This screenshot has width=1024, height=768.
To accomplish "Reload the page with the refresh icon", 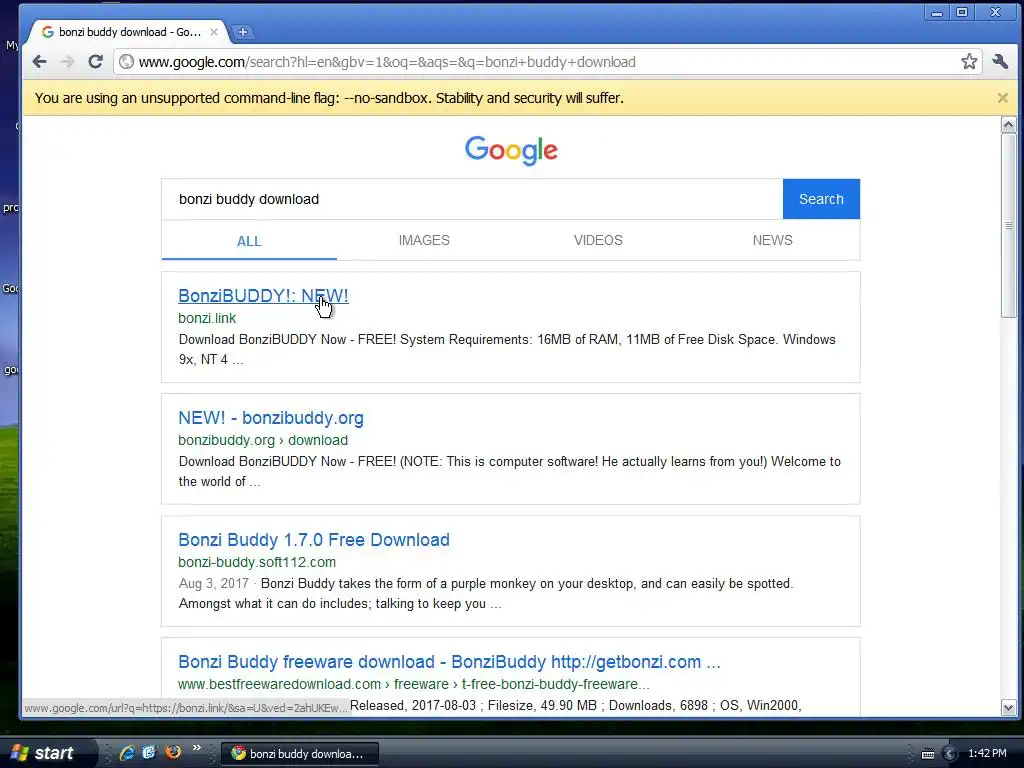I will tap(95, 62).
